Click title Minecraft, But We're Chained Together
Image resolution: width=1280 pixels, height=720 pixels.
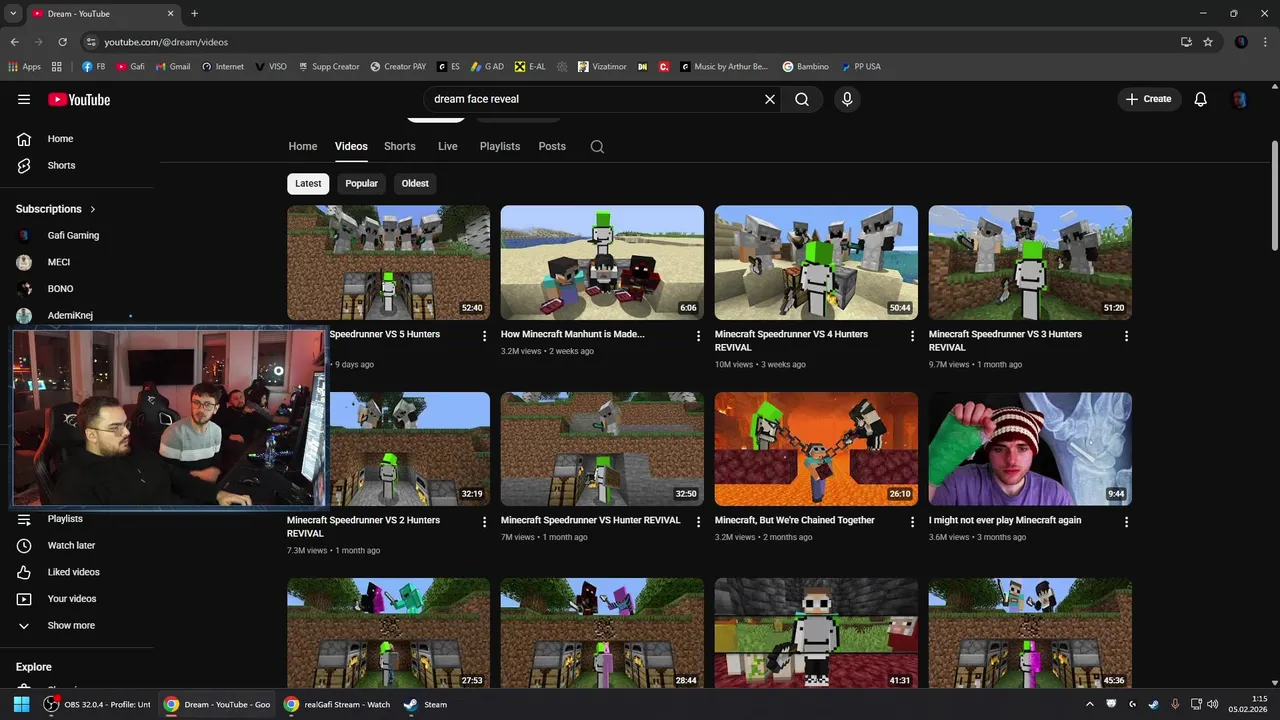[x=795, y=520]
